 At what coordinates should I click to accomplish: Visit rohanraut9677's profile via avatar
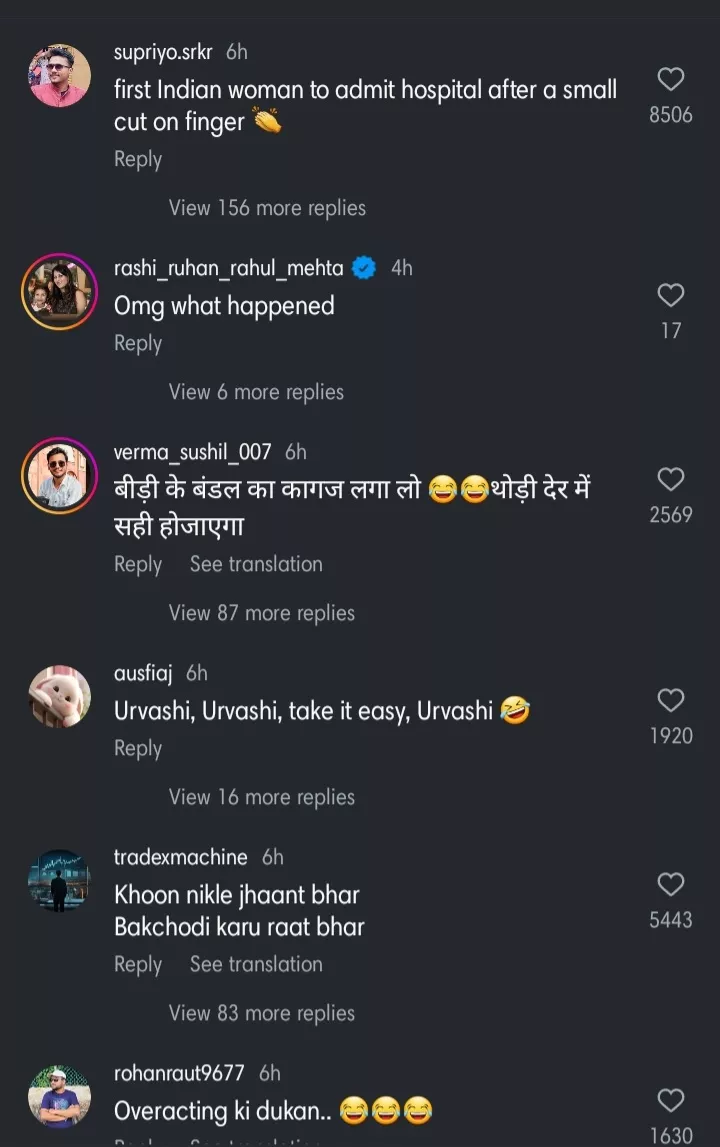coord(59,1096)
